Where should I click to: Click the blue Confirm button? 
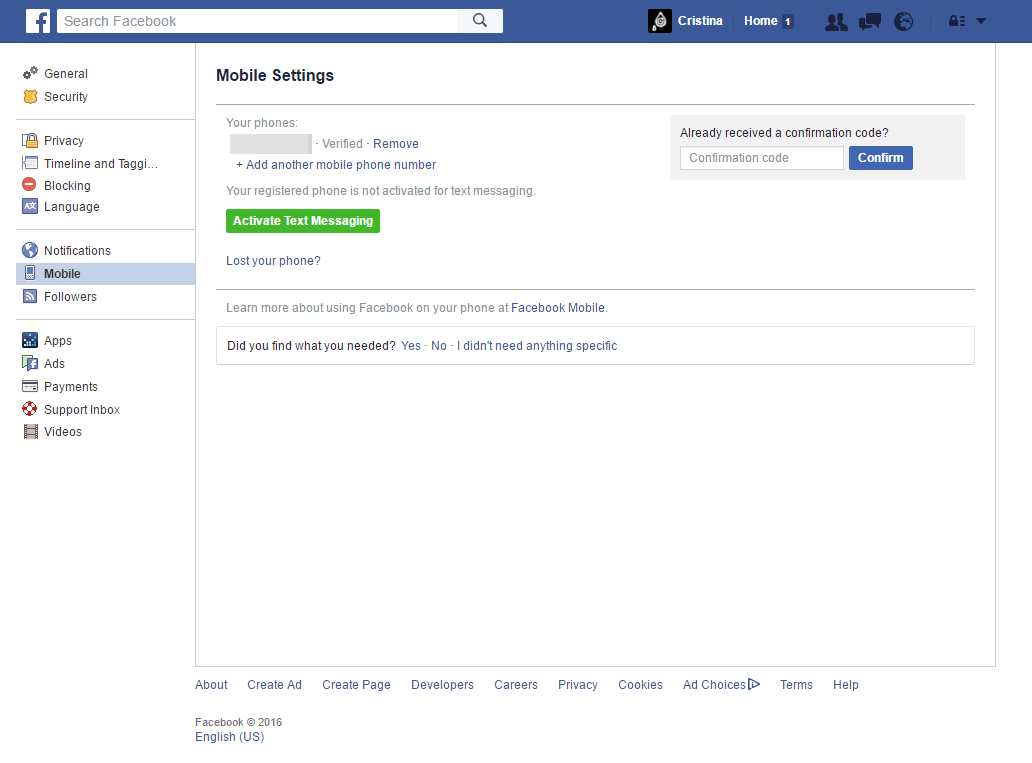coord(881,158)
